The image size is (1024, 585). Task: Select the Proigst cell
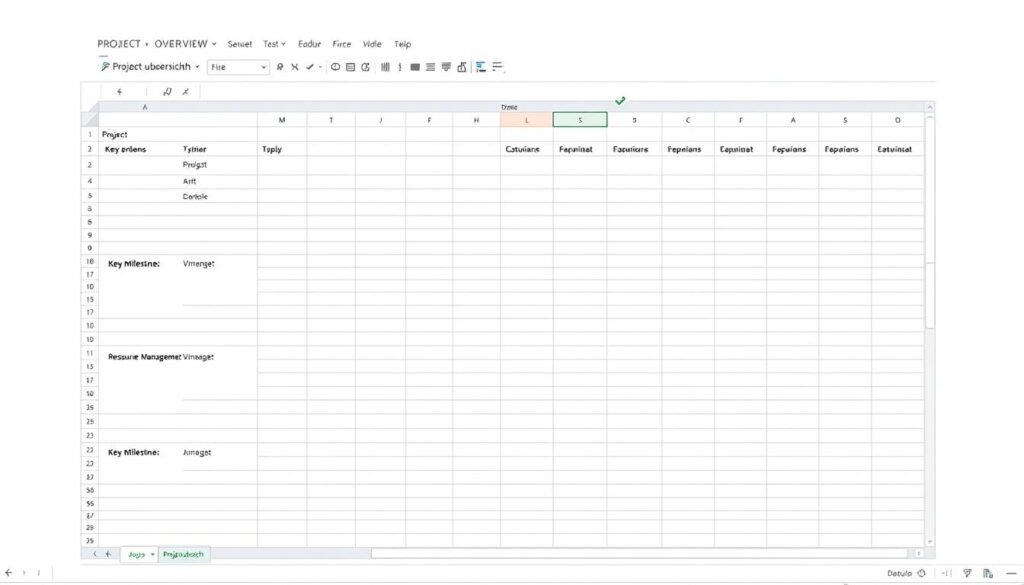coord(195,165)
